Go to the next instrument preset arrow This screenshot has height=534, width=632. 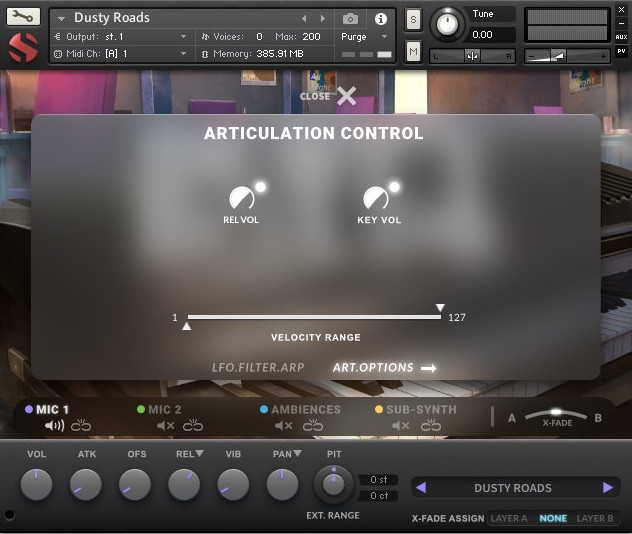point(322,19)
